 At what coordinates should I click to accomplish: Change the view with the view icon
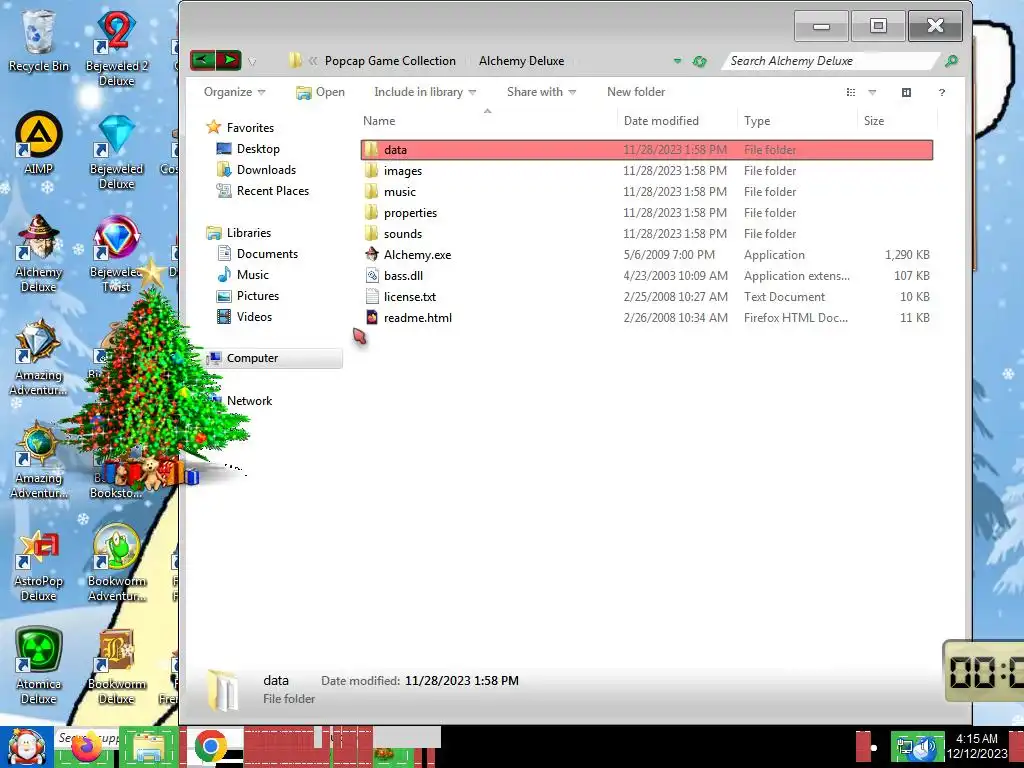coord(850,92)
